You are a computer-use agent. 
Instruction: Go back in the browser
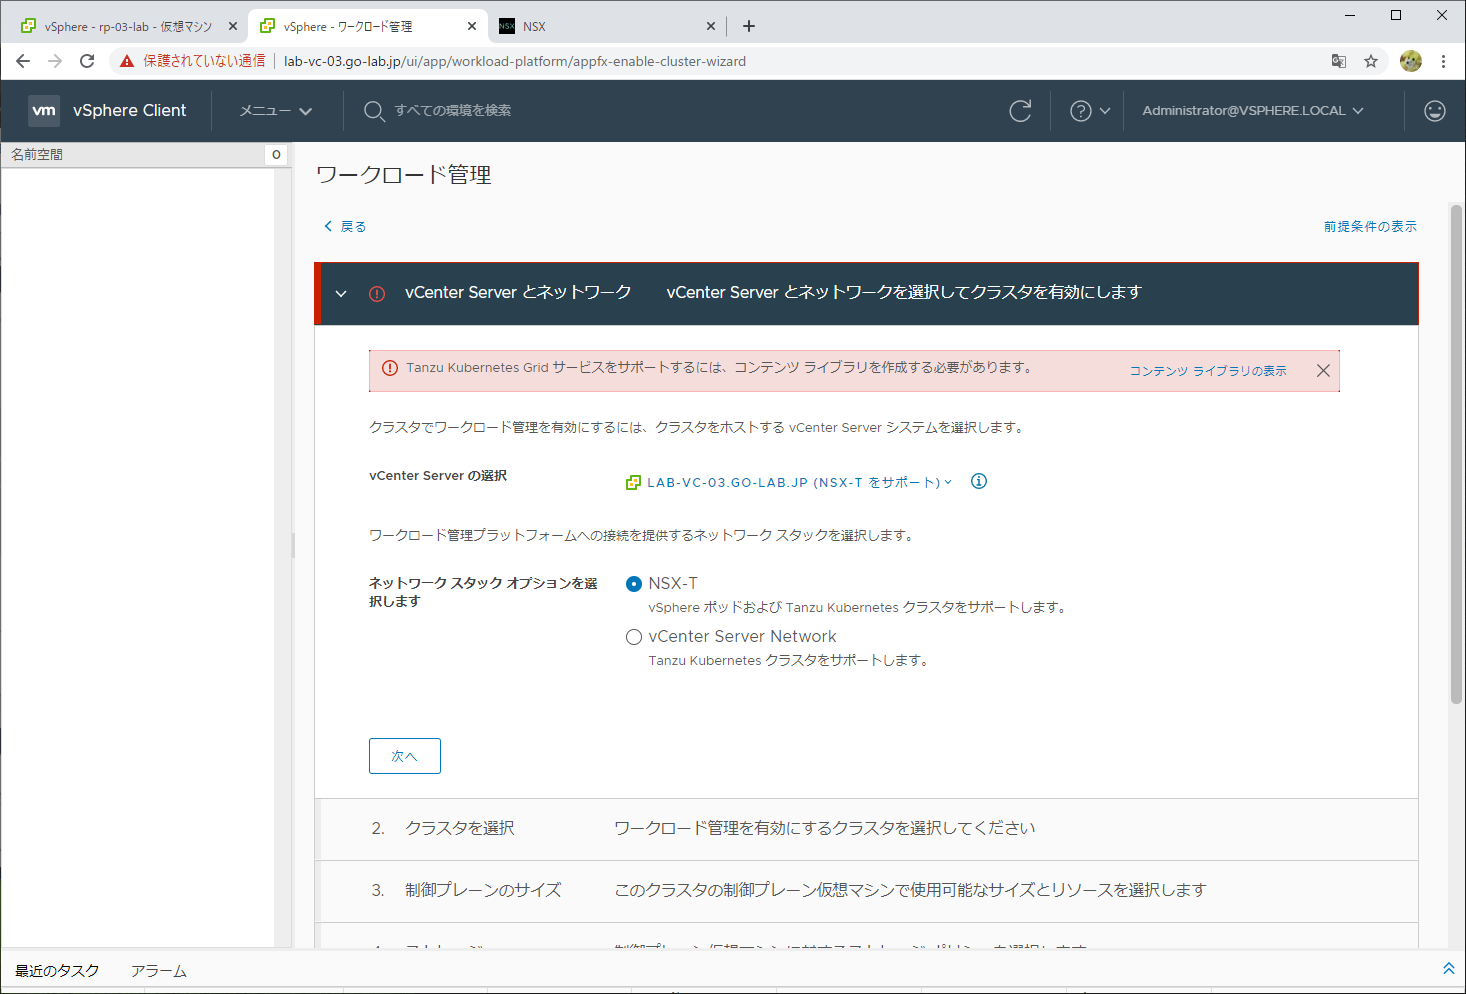coord(23,61)
